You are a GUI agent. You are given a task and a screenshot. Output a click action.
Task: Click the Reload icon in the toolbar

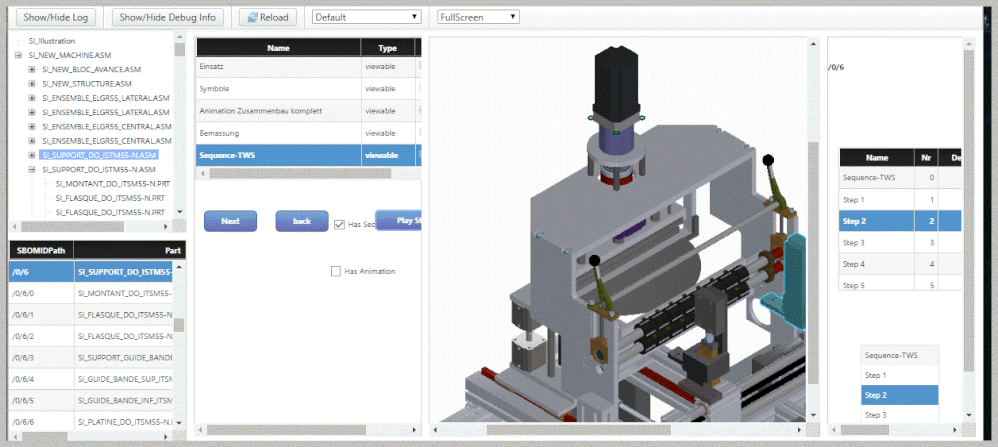253,18
